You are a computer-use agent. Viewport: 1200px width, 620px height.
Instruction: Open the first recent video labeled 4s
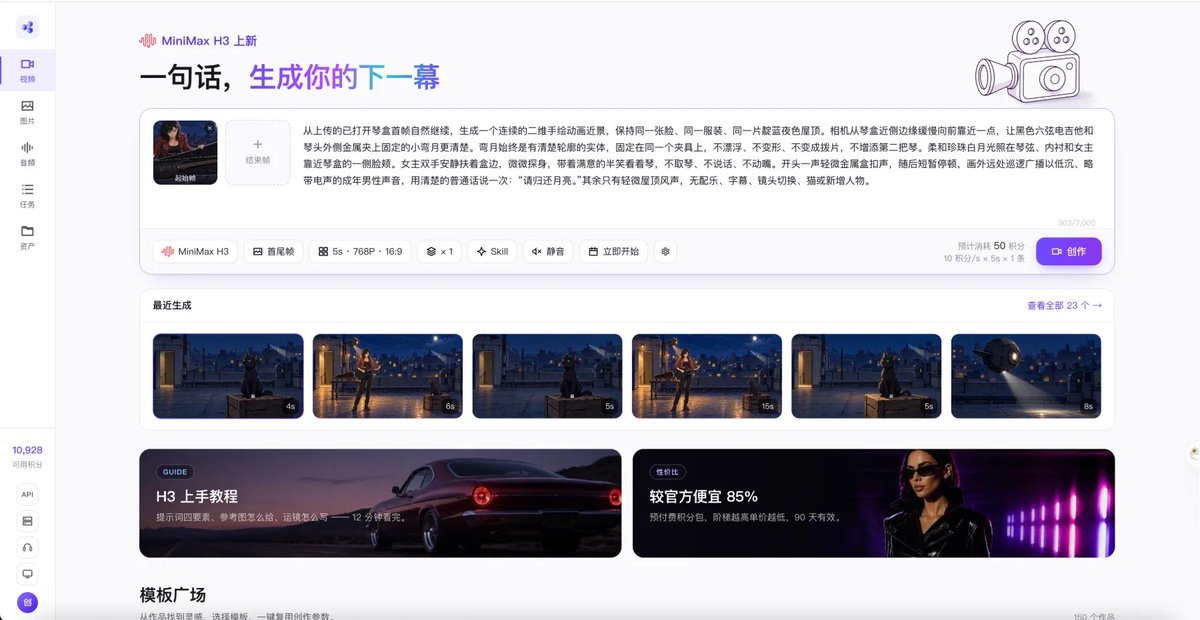click(x=228, y=376)
